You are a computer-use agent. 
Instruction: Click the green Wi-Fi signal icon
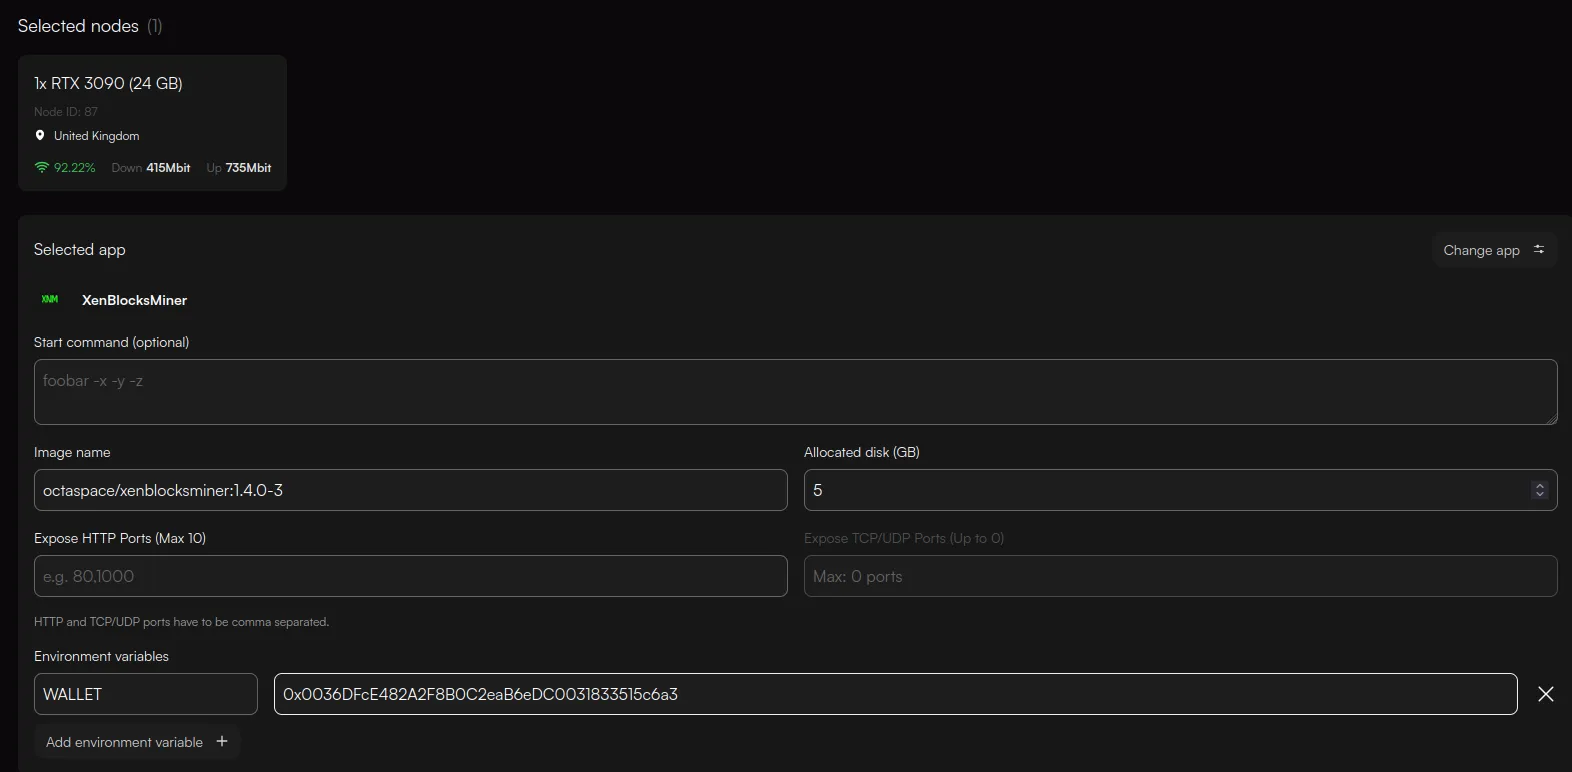(41, 167)
